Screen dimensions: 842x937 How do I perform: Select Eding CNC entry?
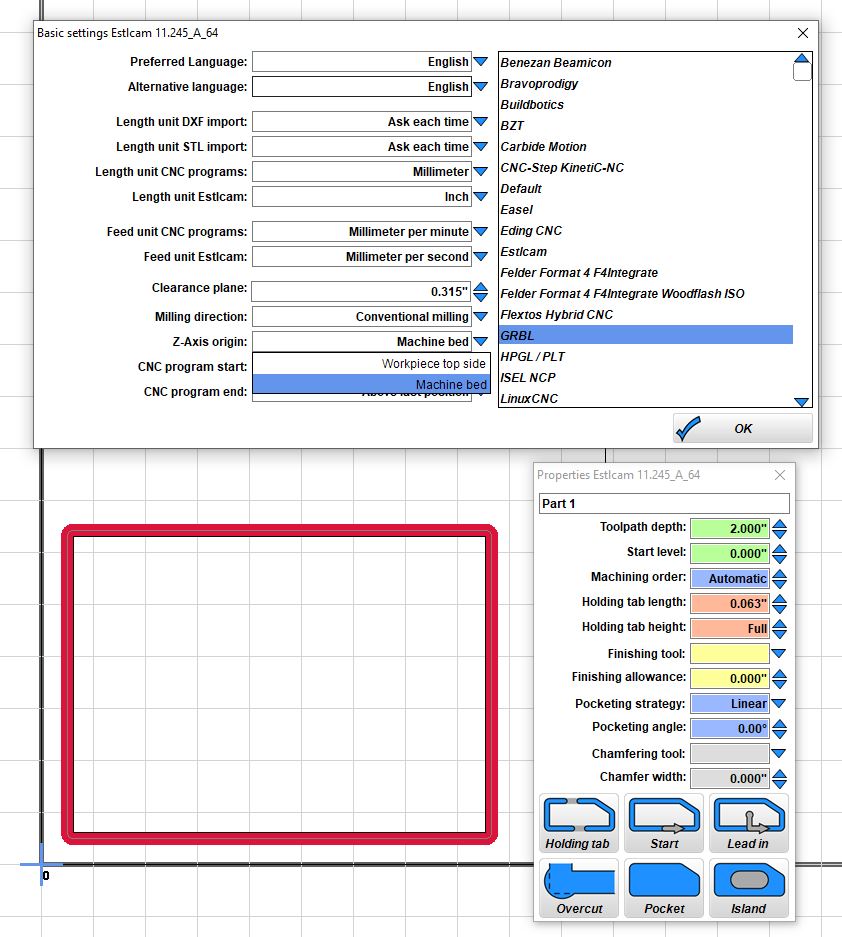pyautogui.click(x=646, y=231)
